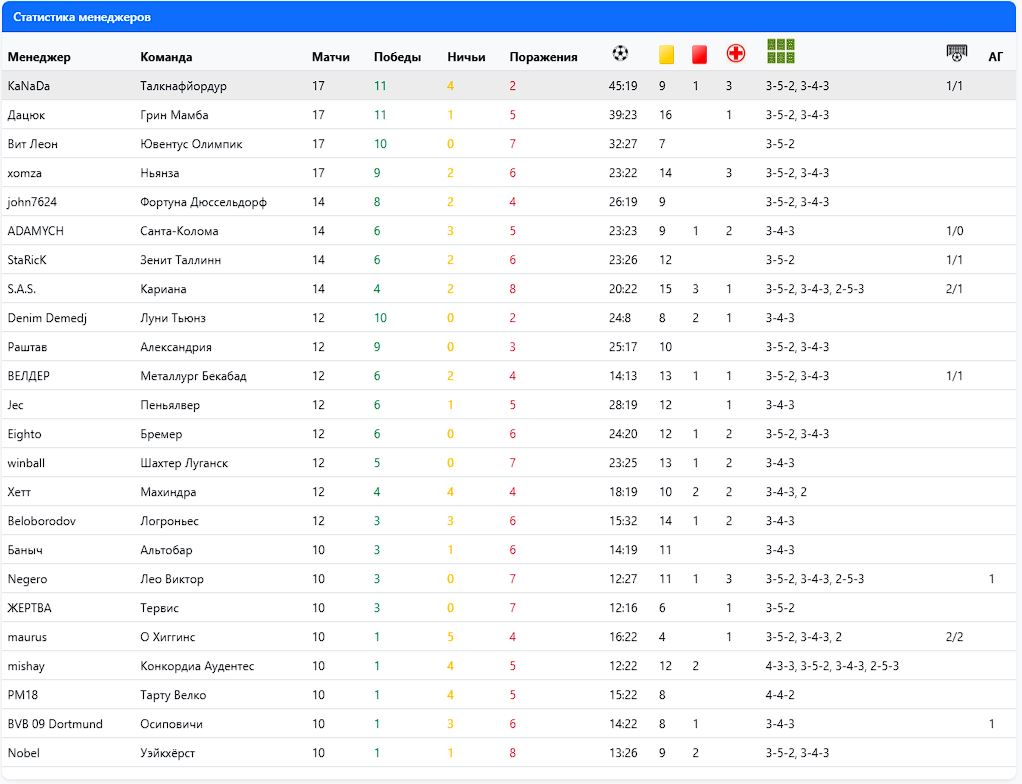
Task: Click the goal net penalties icon
Action: [956, 53]
